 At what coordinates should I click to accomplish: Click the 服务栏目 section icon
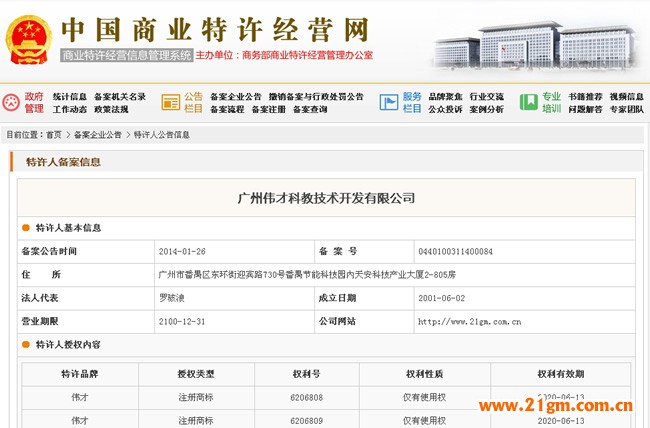pyautogui.click(x=389, y=102)
